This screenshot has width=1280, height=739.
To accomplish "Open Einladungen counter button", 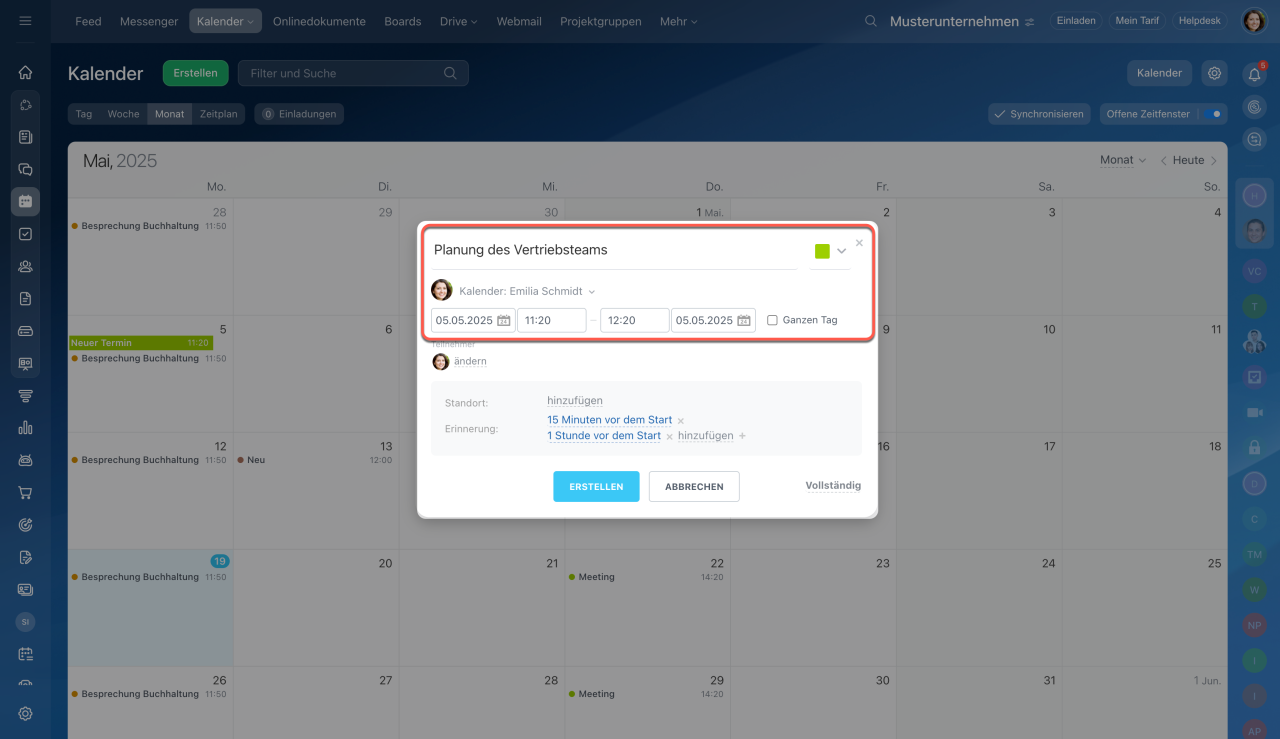I will point(299,114).
